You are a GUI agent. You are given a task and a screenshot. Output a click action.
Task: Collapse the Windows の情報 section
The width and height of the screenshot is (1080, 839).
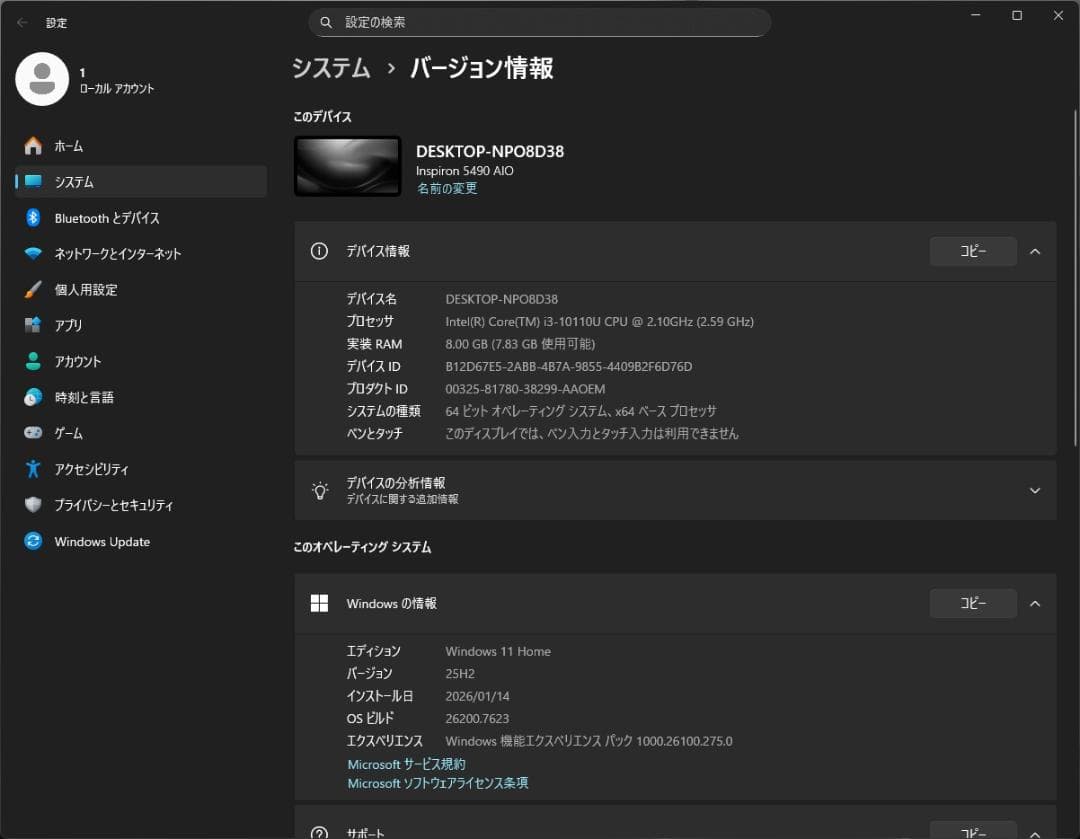point(1035,603)
